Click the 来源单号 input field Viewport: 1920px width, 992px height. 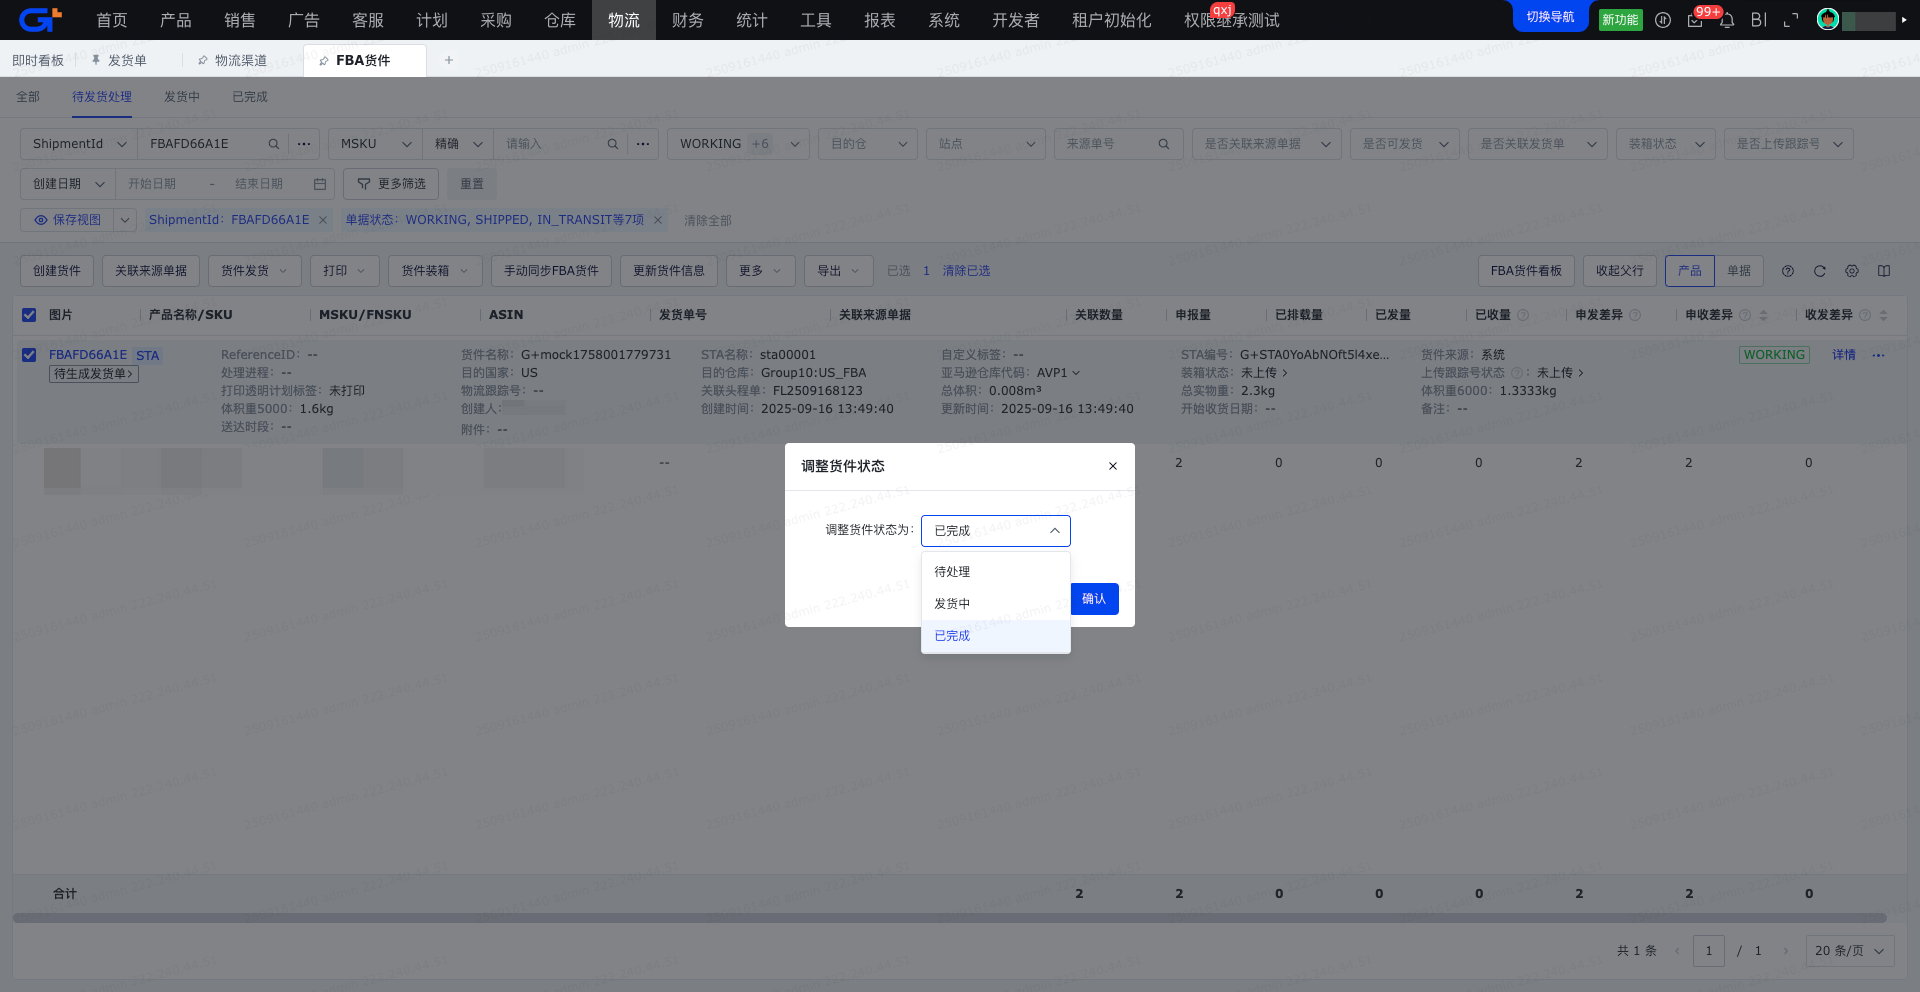(1119, 144)
